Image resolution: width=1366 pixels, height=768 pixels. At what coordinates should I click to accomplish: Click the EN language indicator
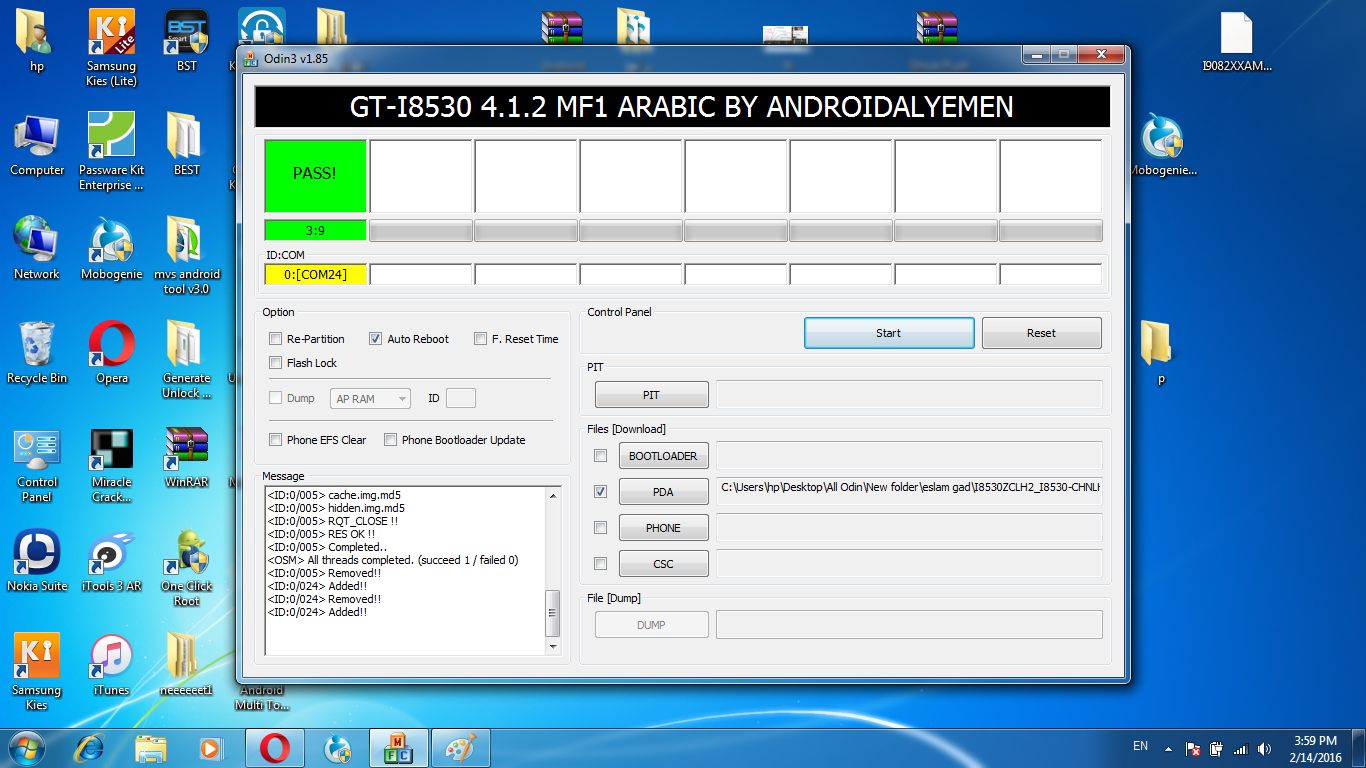[1140, 746]
